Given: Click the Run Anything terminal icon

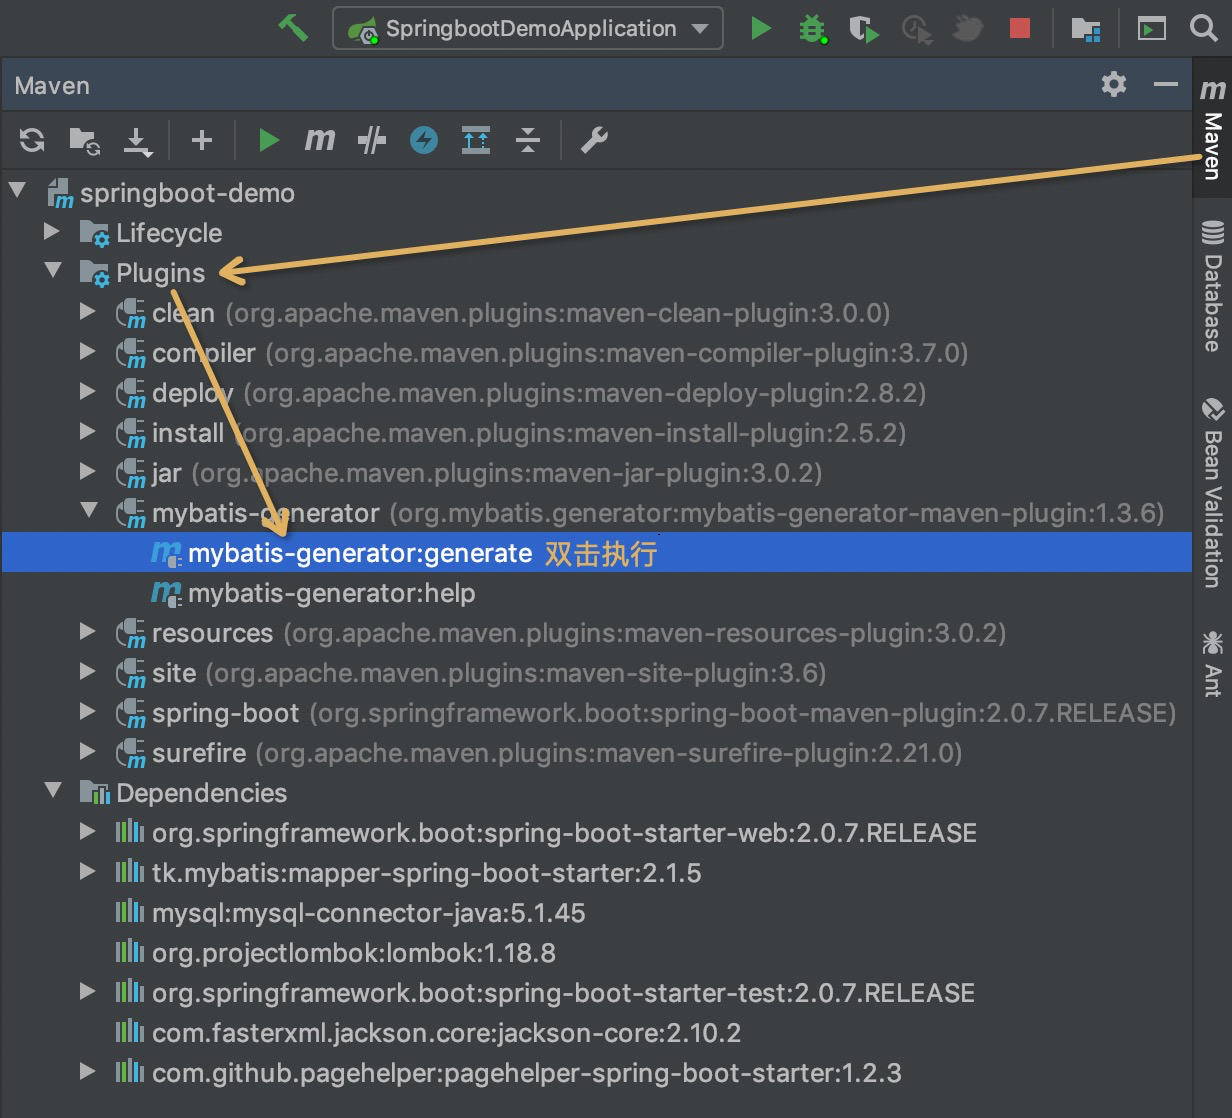Looking at the screenshot, I should tap(1152, 28).
